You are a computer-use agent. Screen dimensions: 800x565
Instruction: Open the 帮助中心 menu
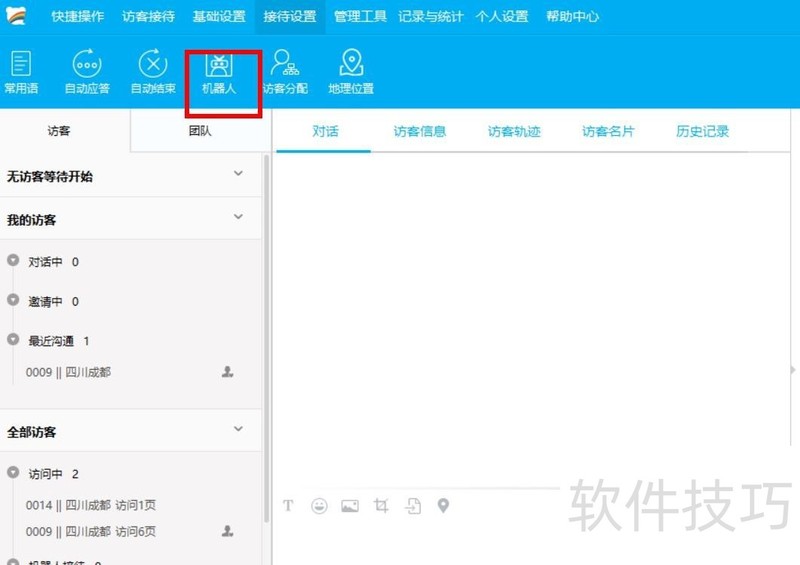coord(572,16)
